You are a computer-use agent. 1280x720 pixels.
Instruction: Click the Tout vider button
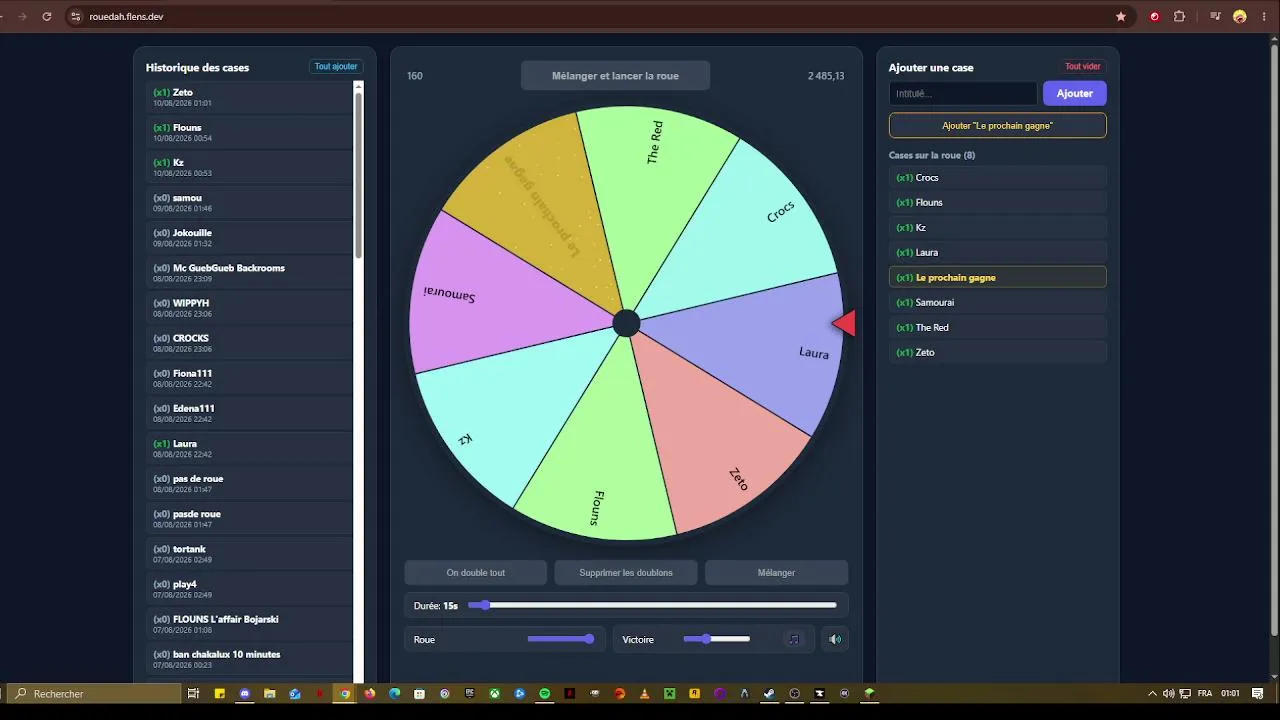click(x=1083, y=67)
